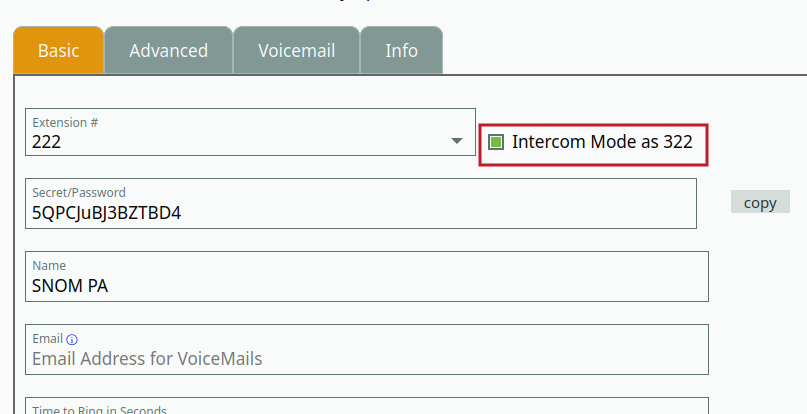
Task: Click the 'Secret/Password' field label
Action: (79, 192)
